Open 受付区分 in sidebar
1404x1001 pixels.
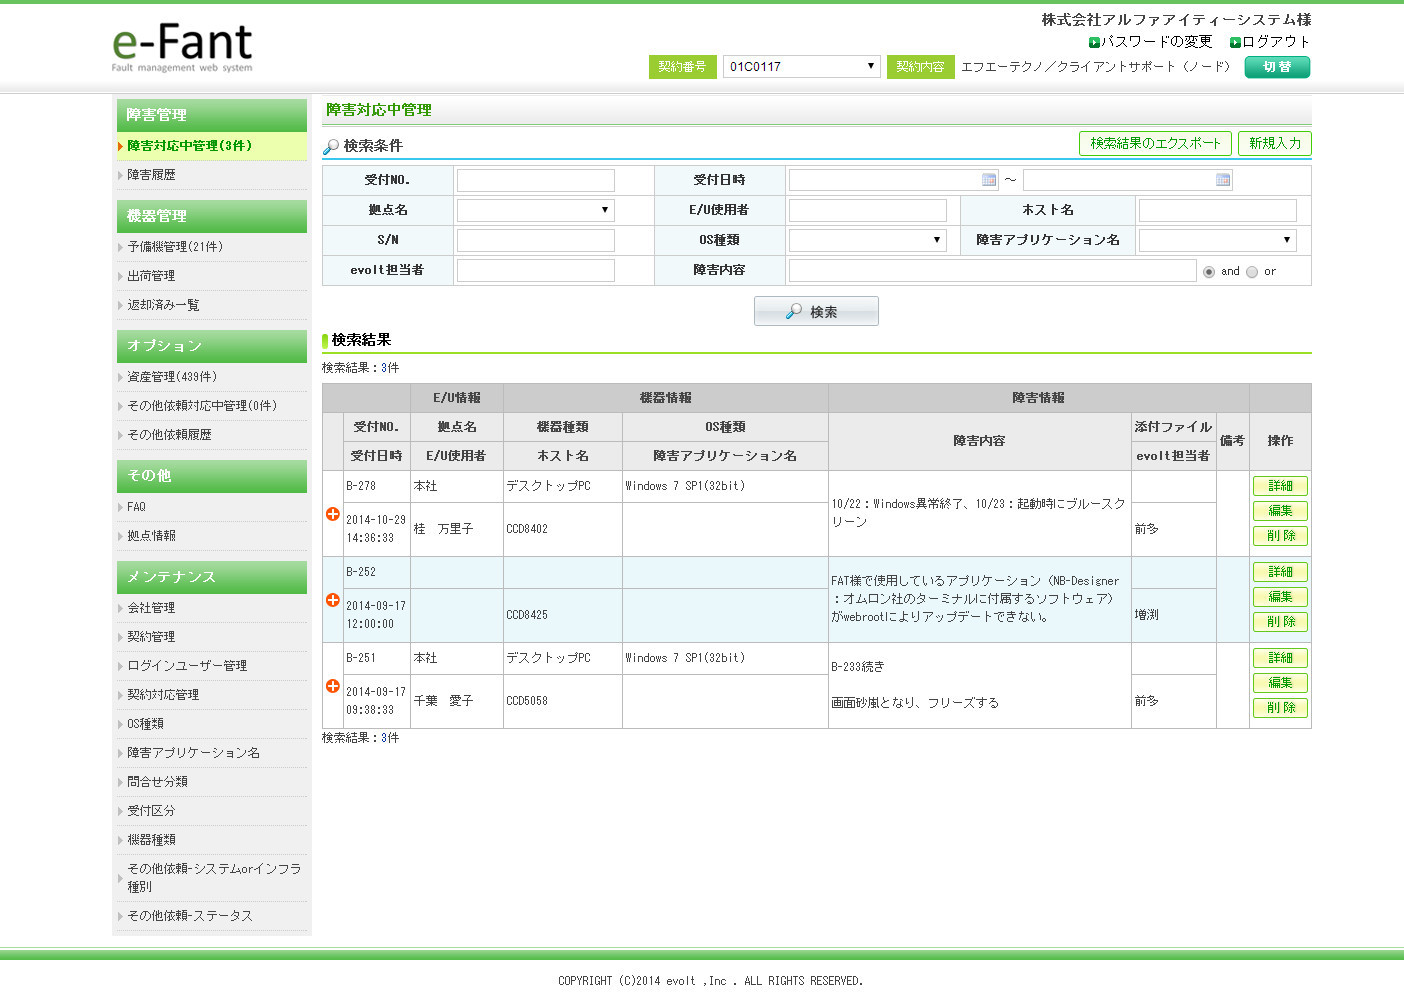(x=151, y=811)
